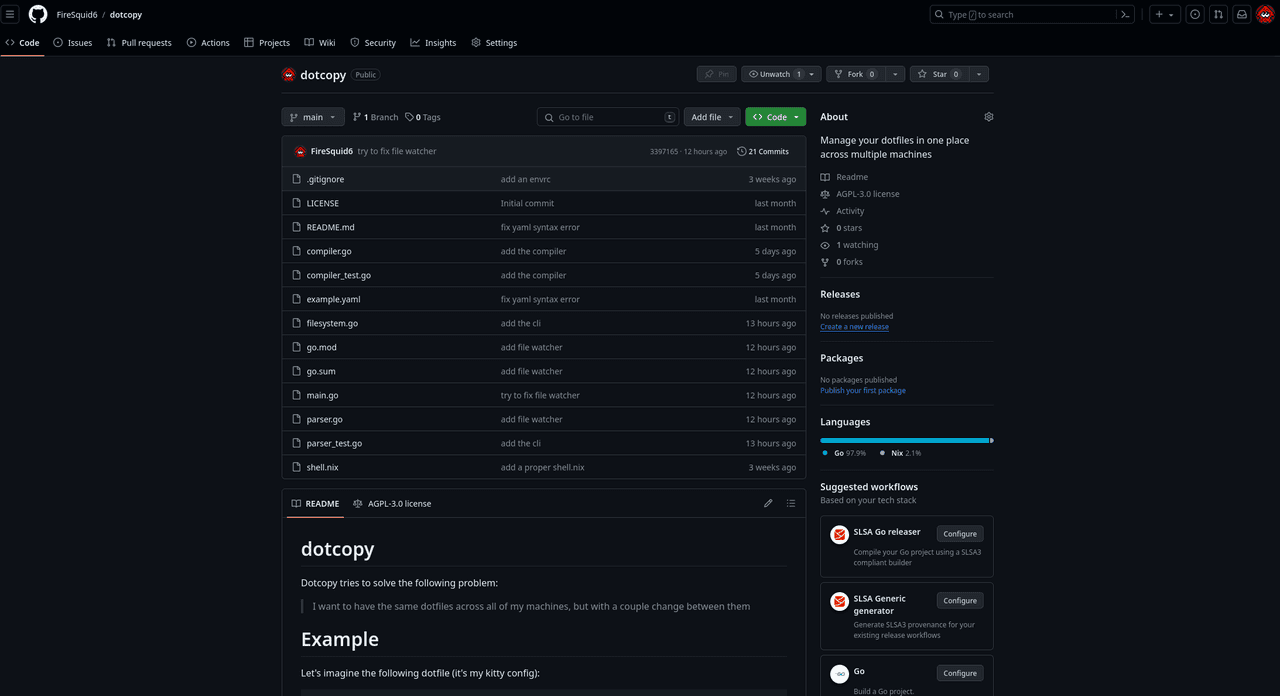The image size is (1280, 696).
Task: Show the README outline list icon
Action: pyautogui.click(x=791, y=503)
